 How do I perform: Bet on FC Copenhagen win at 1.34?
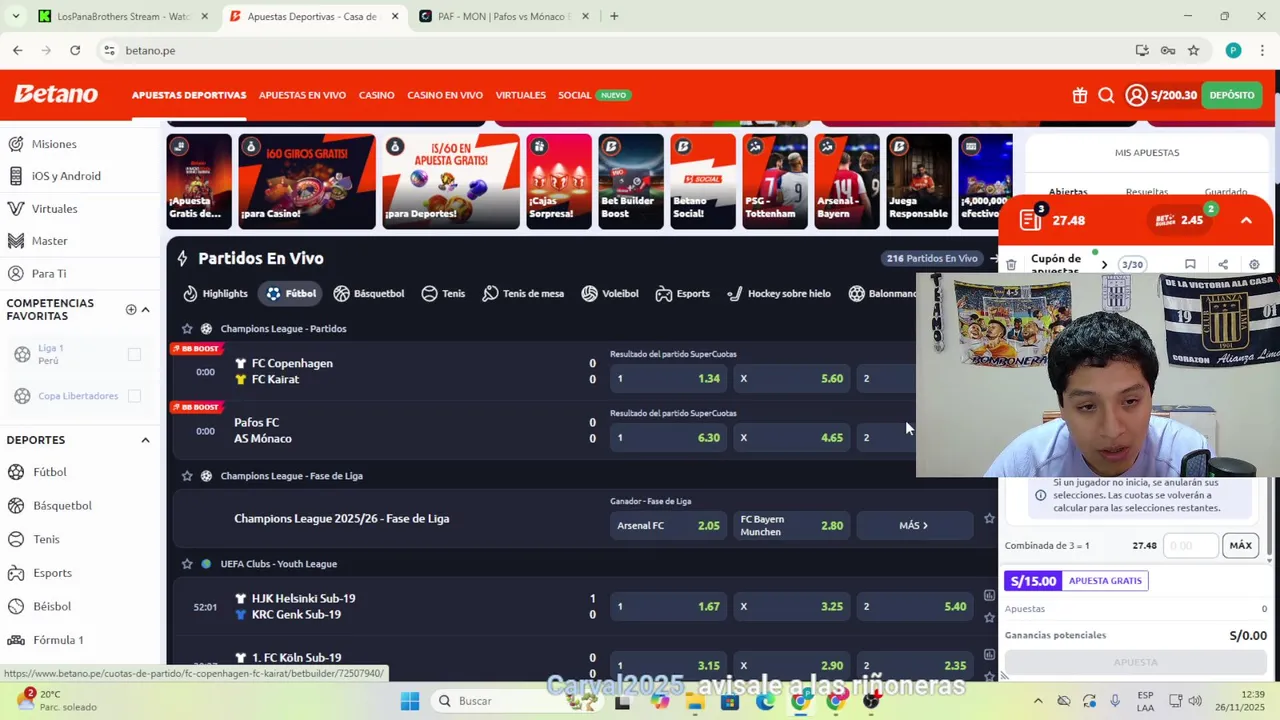(x=668, y=379)
